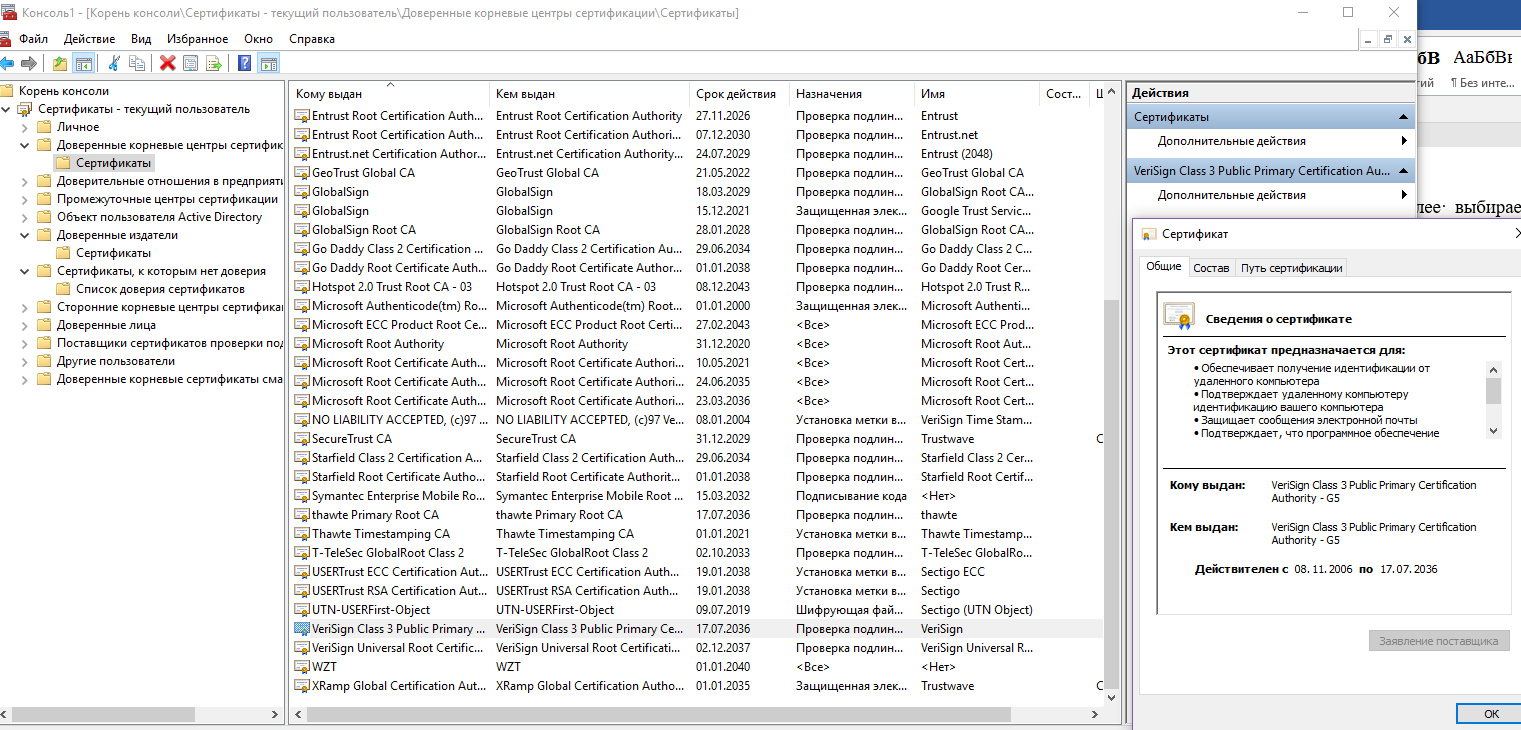Click the red Delete toolbar icon
The image size is (1521, 730).
click(x=167, y=63)
